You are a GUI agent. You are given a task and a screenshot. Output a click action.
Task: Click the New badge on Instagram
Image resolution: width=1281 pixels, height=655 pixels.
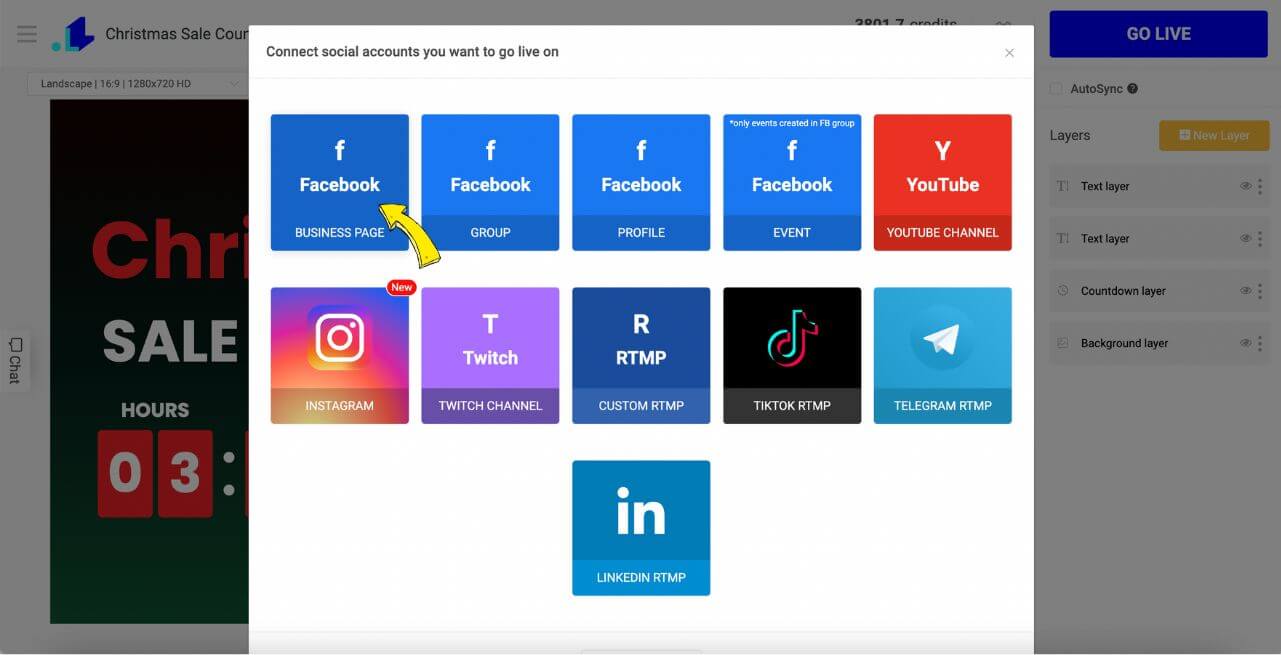pyautogui.click(x=401, y=287)
